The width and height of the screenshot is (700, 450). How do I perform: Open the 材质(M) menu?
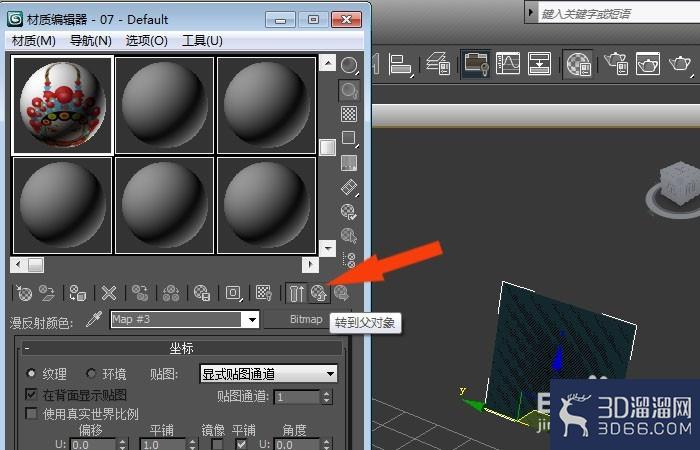[x=34, y=41]
